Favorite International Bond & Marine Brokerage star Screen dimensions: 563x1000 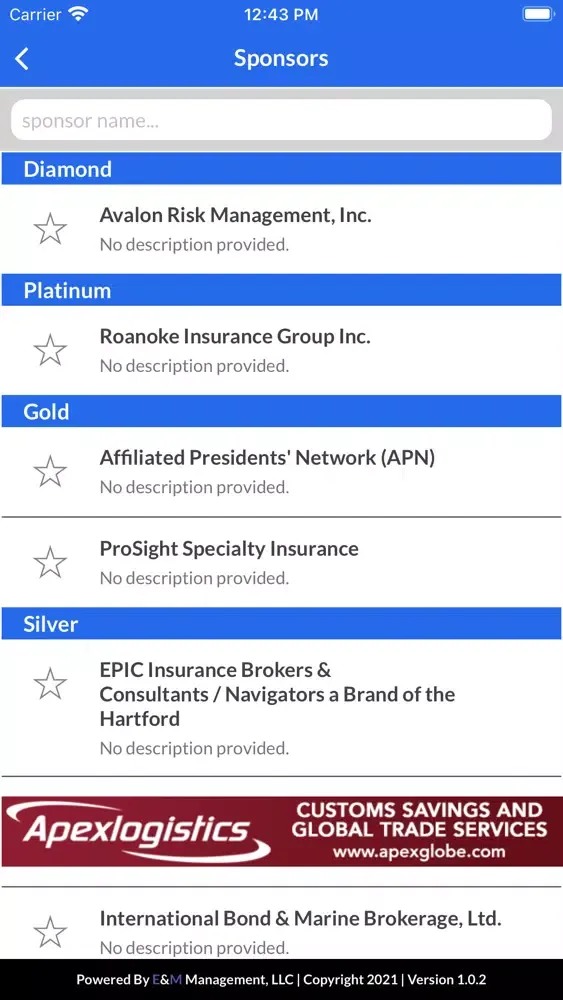[50, 932]
